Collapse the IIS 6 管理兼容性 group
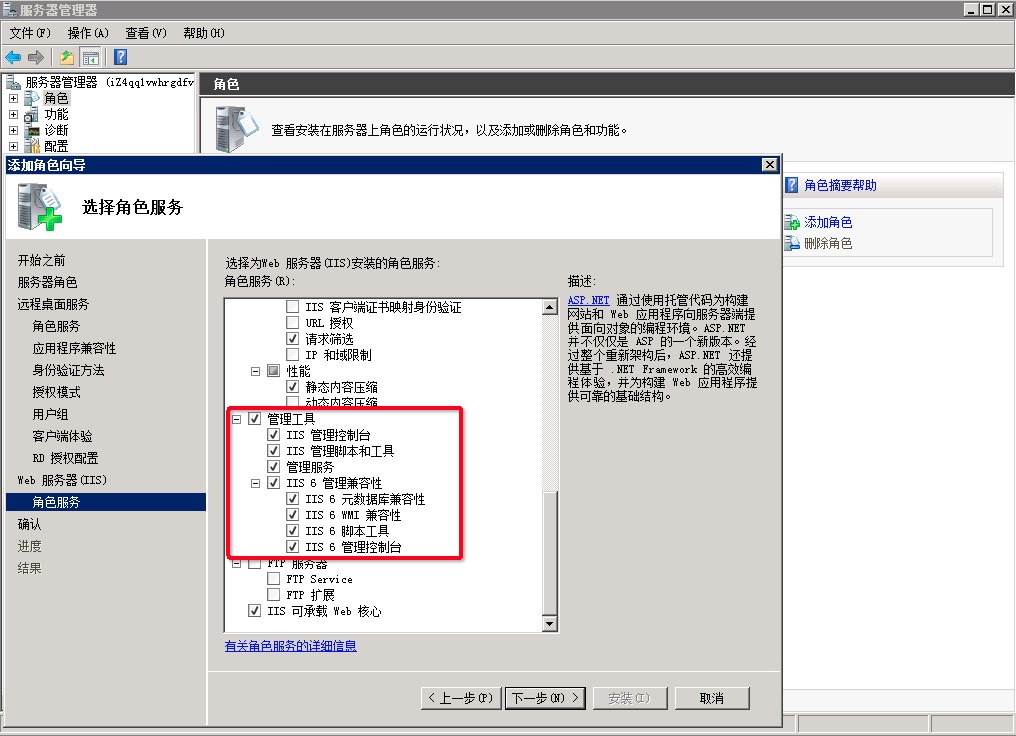Screen dimensions: 1016x736 255,483
